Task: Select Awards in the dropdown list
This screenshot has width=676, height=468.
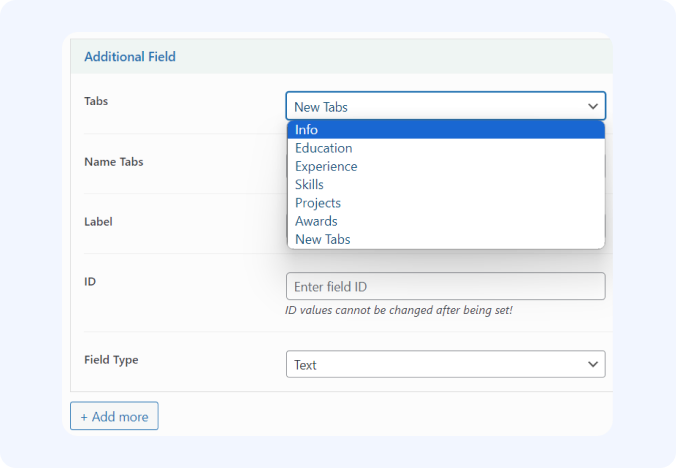Action: [x=446, y=221]
